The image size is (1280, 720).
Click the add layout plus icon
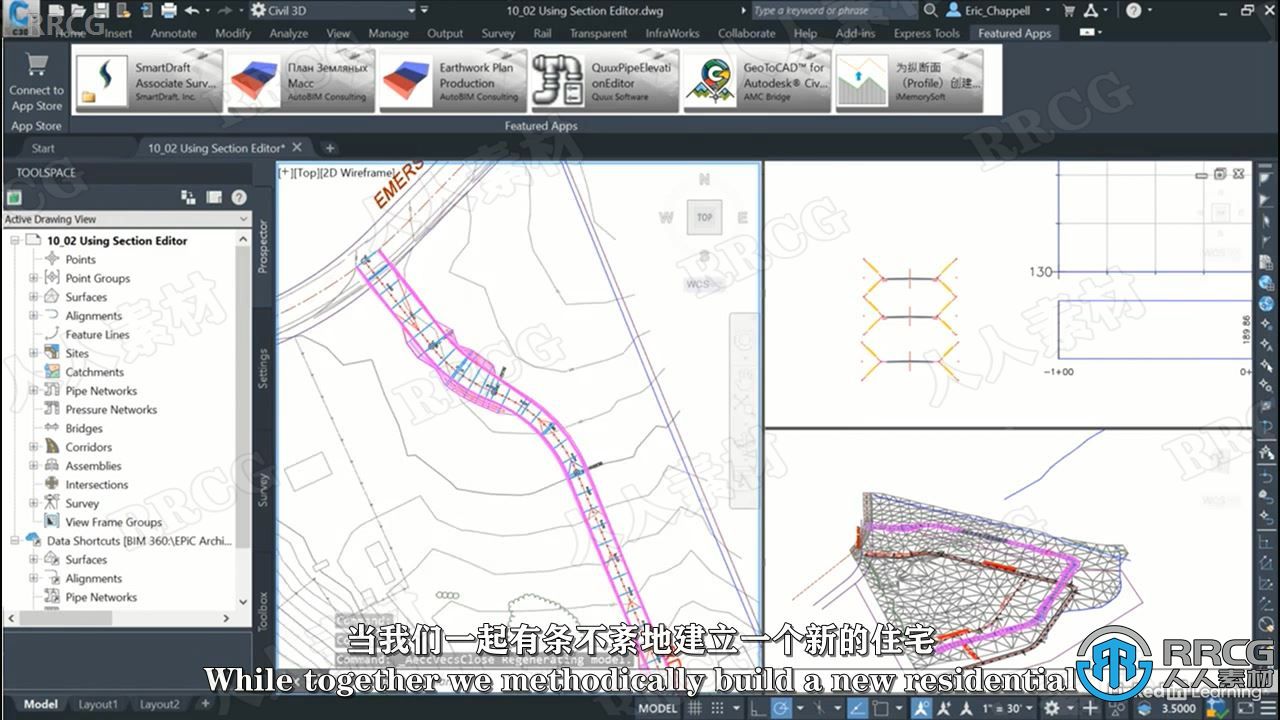pyautogui.click(x=205, y=704)
